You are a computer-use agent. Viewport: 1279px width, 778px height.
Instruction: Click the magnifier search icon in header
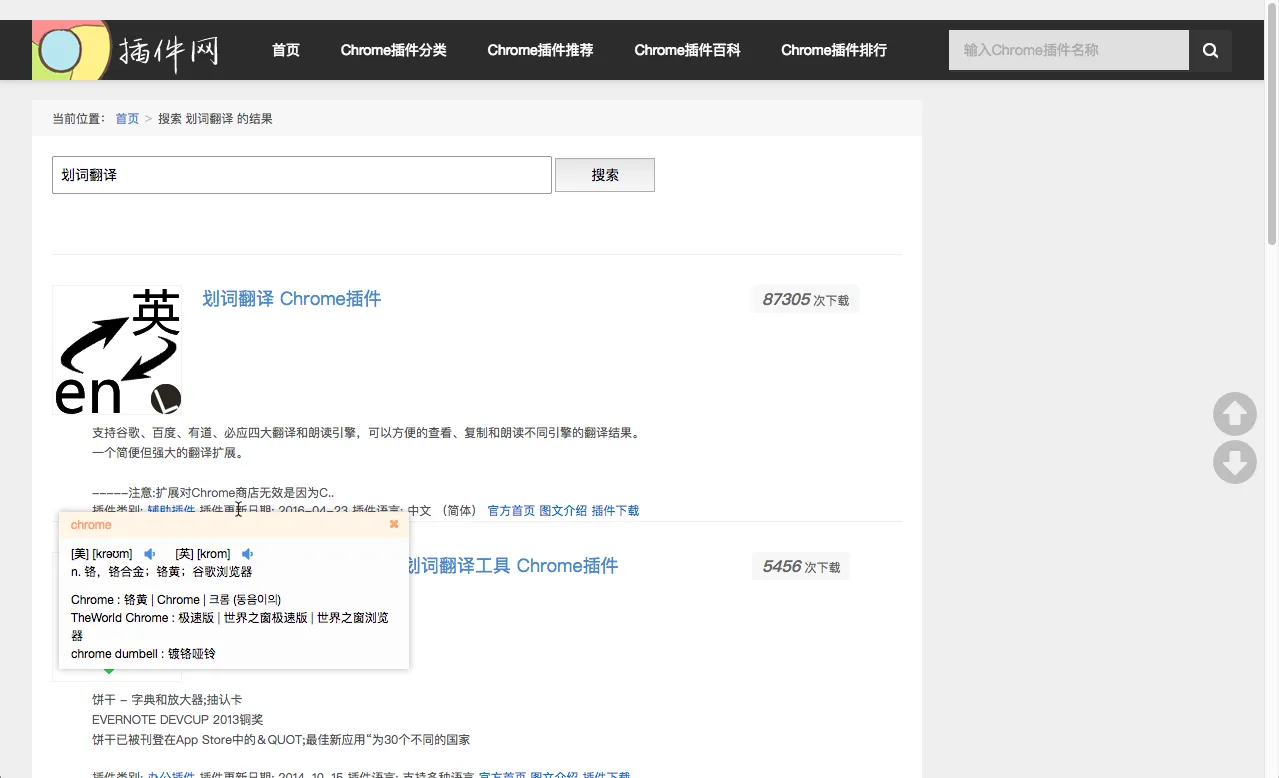tap(1210, 50)
